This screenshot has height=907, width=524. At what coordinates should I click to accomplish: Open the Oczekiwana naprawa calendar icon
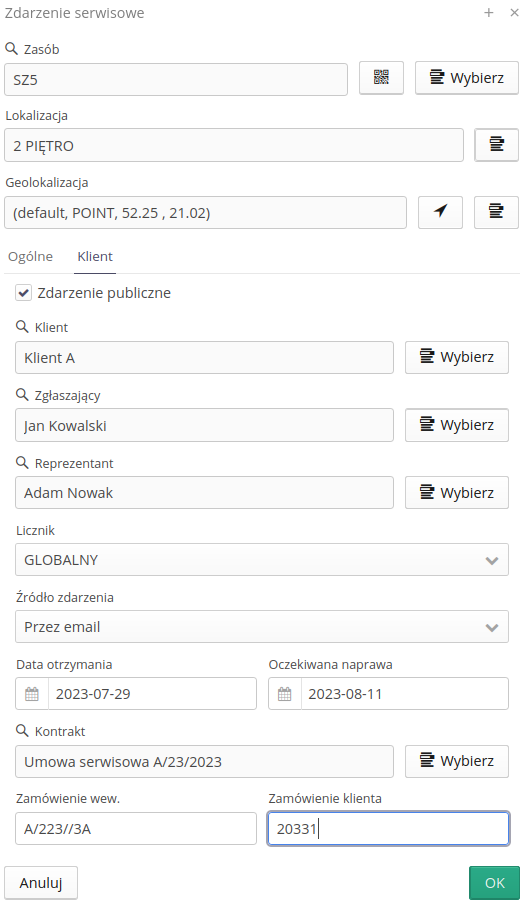(285, 694)
